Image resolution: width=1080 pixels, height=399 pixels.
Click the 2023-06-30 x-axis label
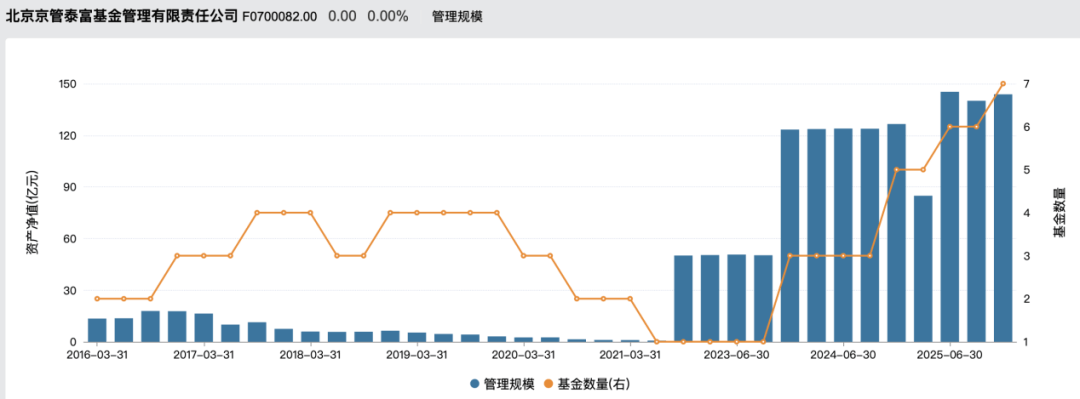(x=736, y=355)
